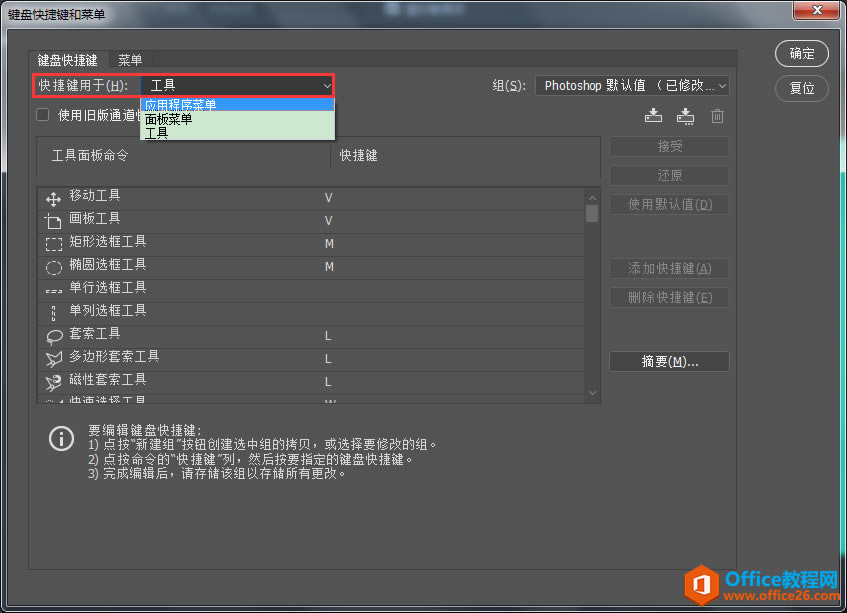The image size is (847, 613).
Task: Save all changes to current shortcut set
Action: [x=653, y=116]
